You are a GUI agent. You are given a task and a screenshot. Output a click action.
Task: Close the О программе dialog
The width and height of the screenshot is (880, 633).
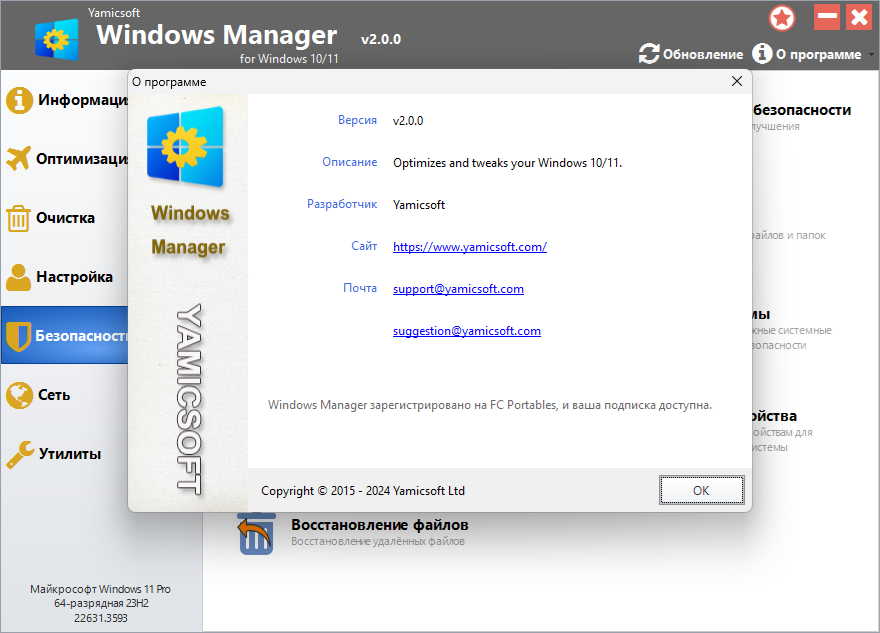[x=737, y=81]
